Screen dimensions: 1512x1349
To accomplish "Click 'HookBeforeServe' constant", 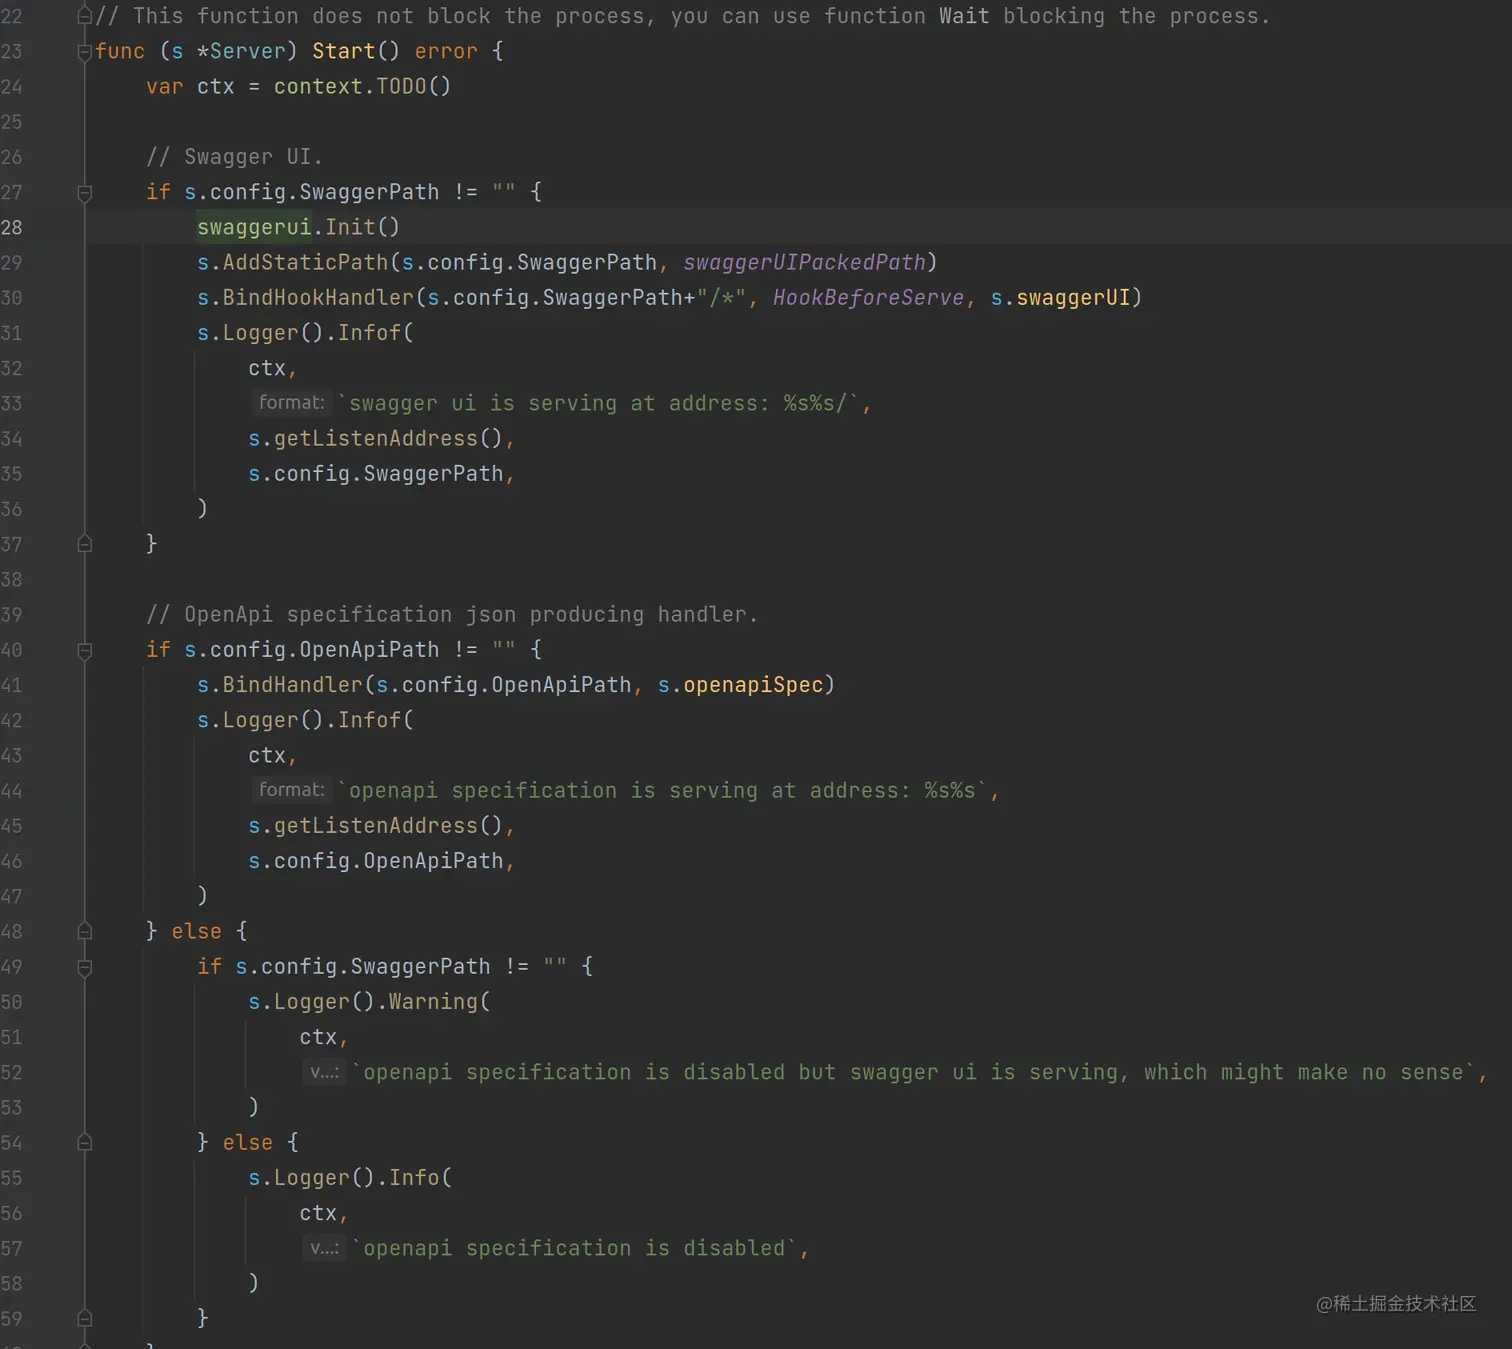I will pyautogui.click(x=868, y=297).
